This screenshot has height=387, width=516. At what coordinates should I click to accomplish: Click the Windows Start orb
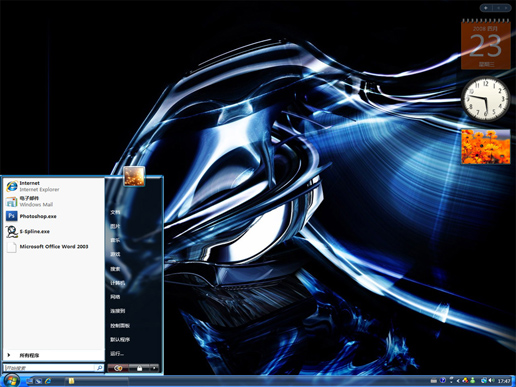[11, 381]
